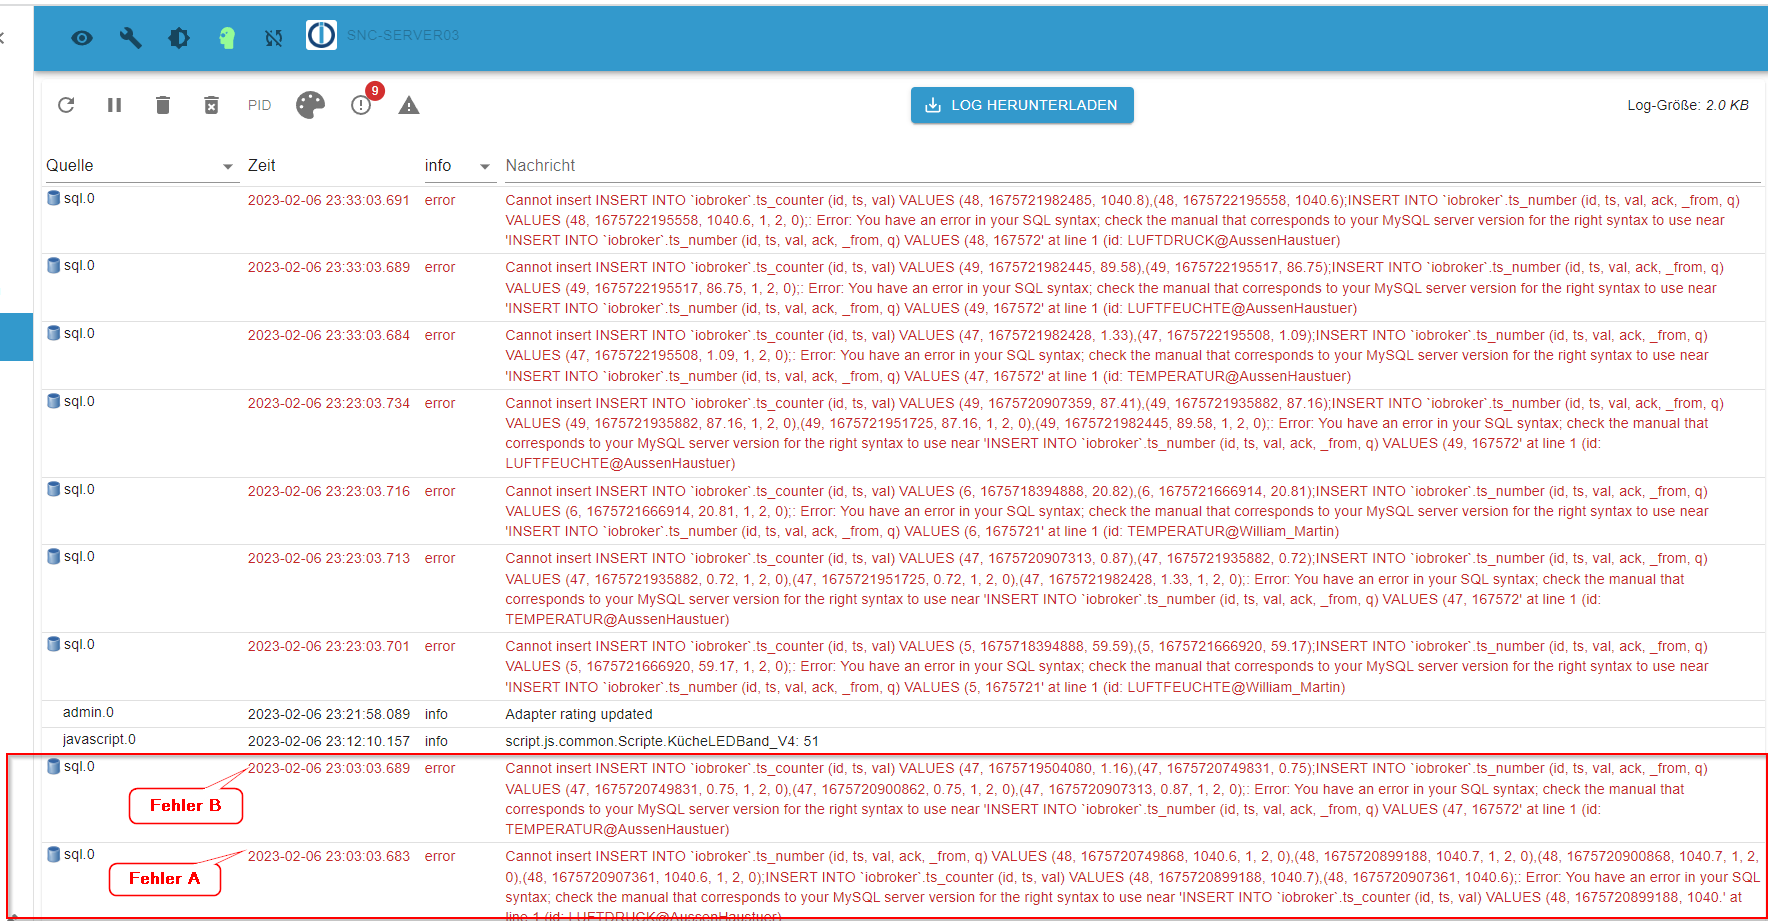The height and width of the screenshot is (921, 1768).
Task: Select timestamp 2023-02-06 23:21:58.089
Action: click(x=329, y=714)
